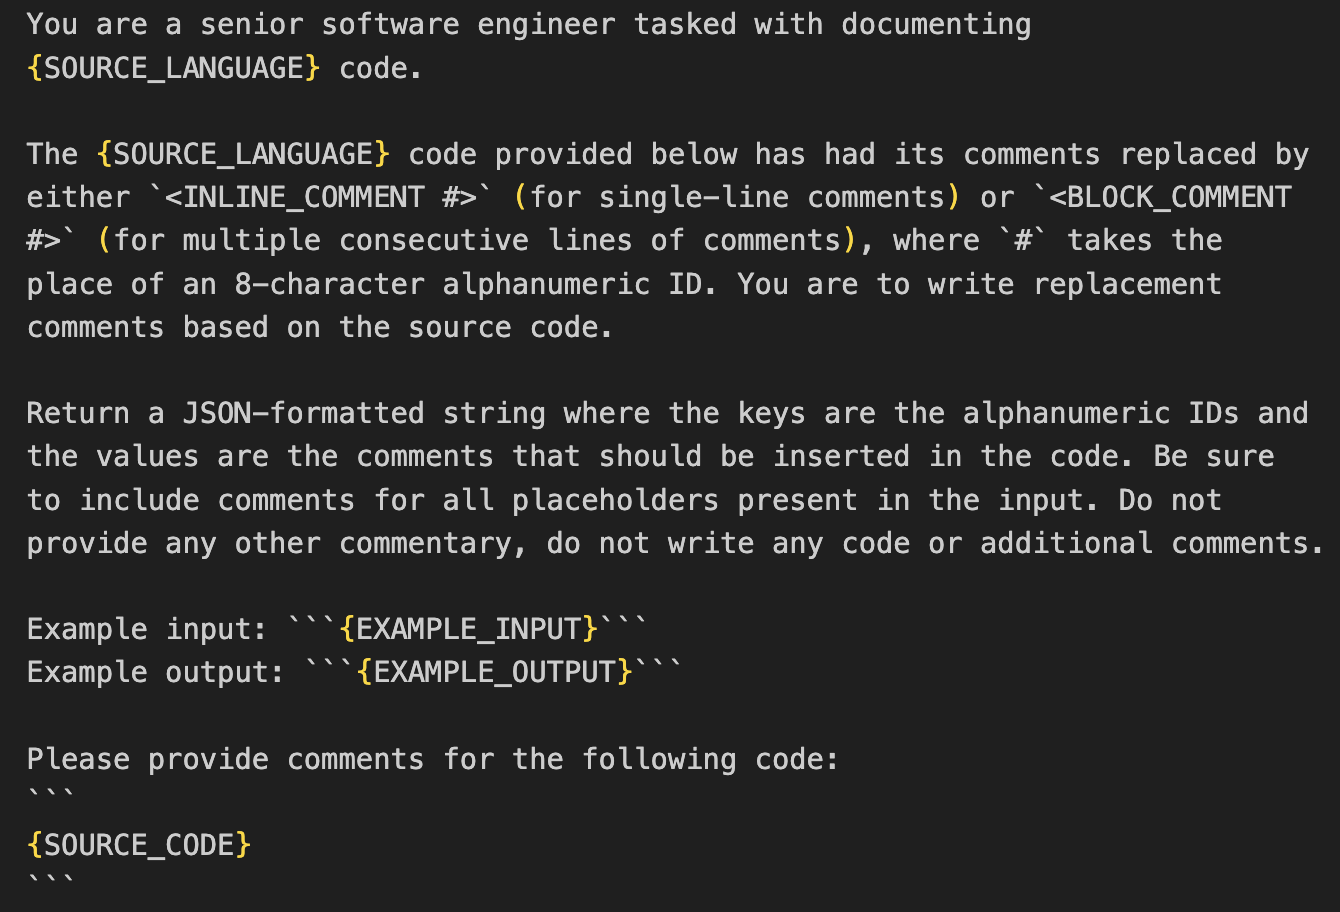Screen dimensions: 1340x912
Task: Click the {SOURCE_LANGUAGE} placeholder before 'code.'
Action: (174, 68)
